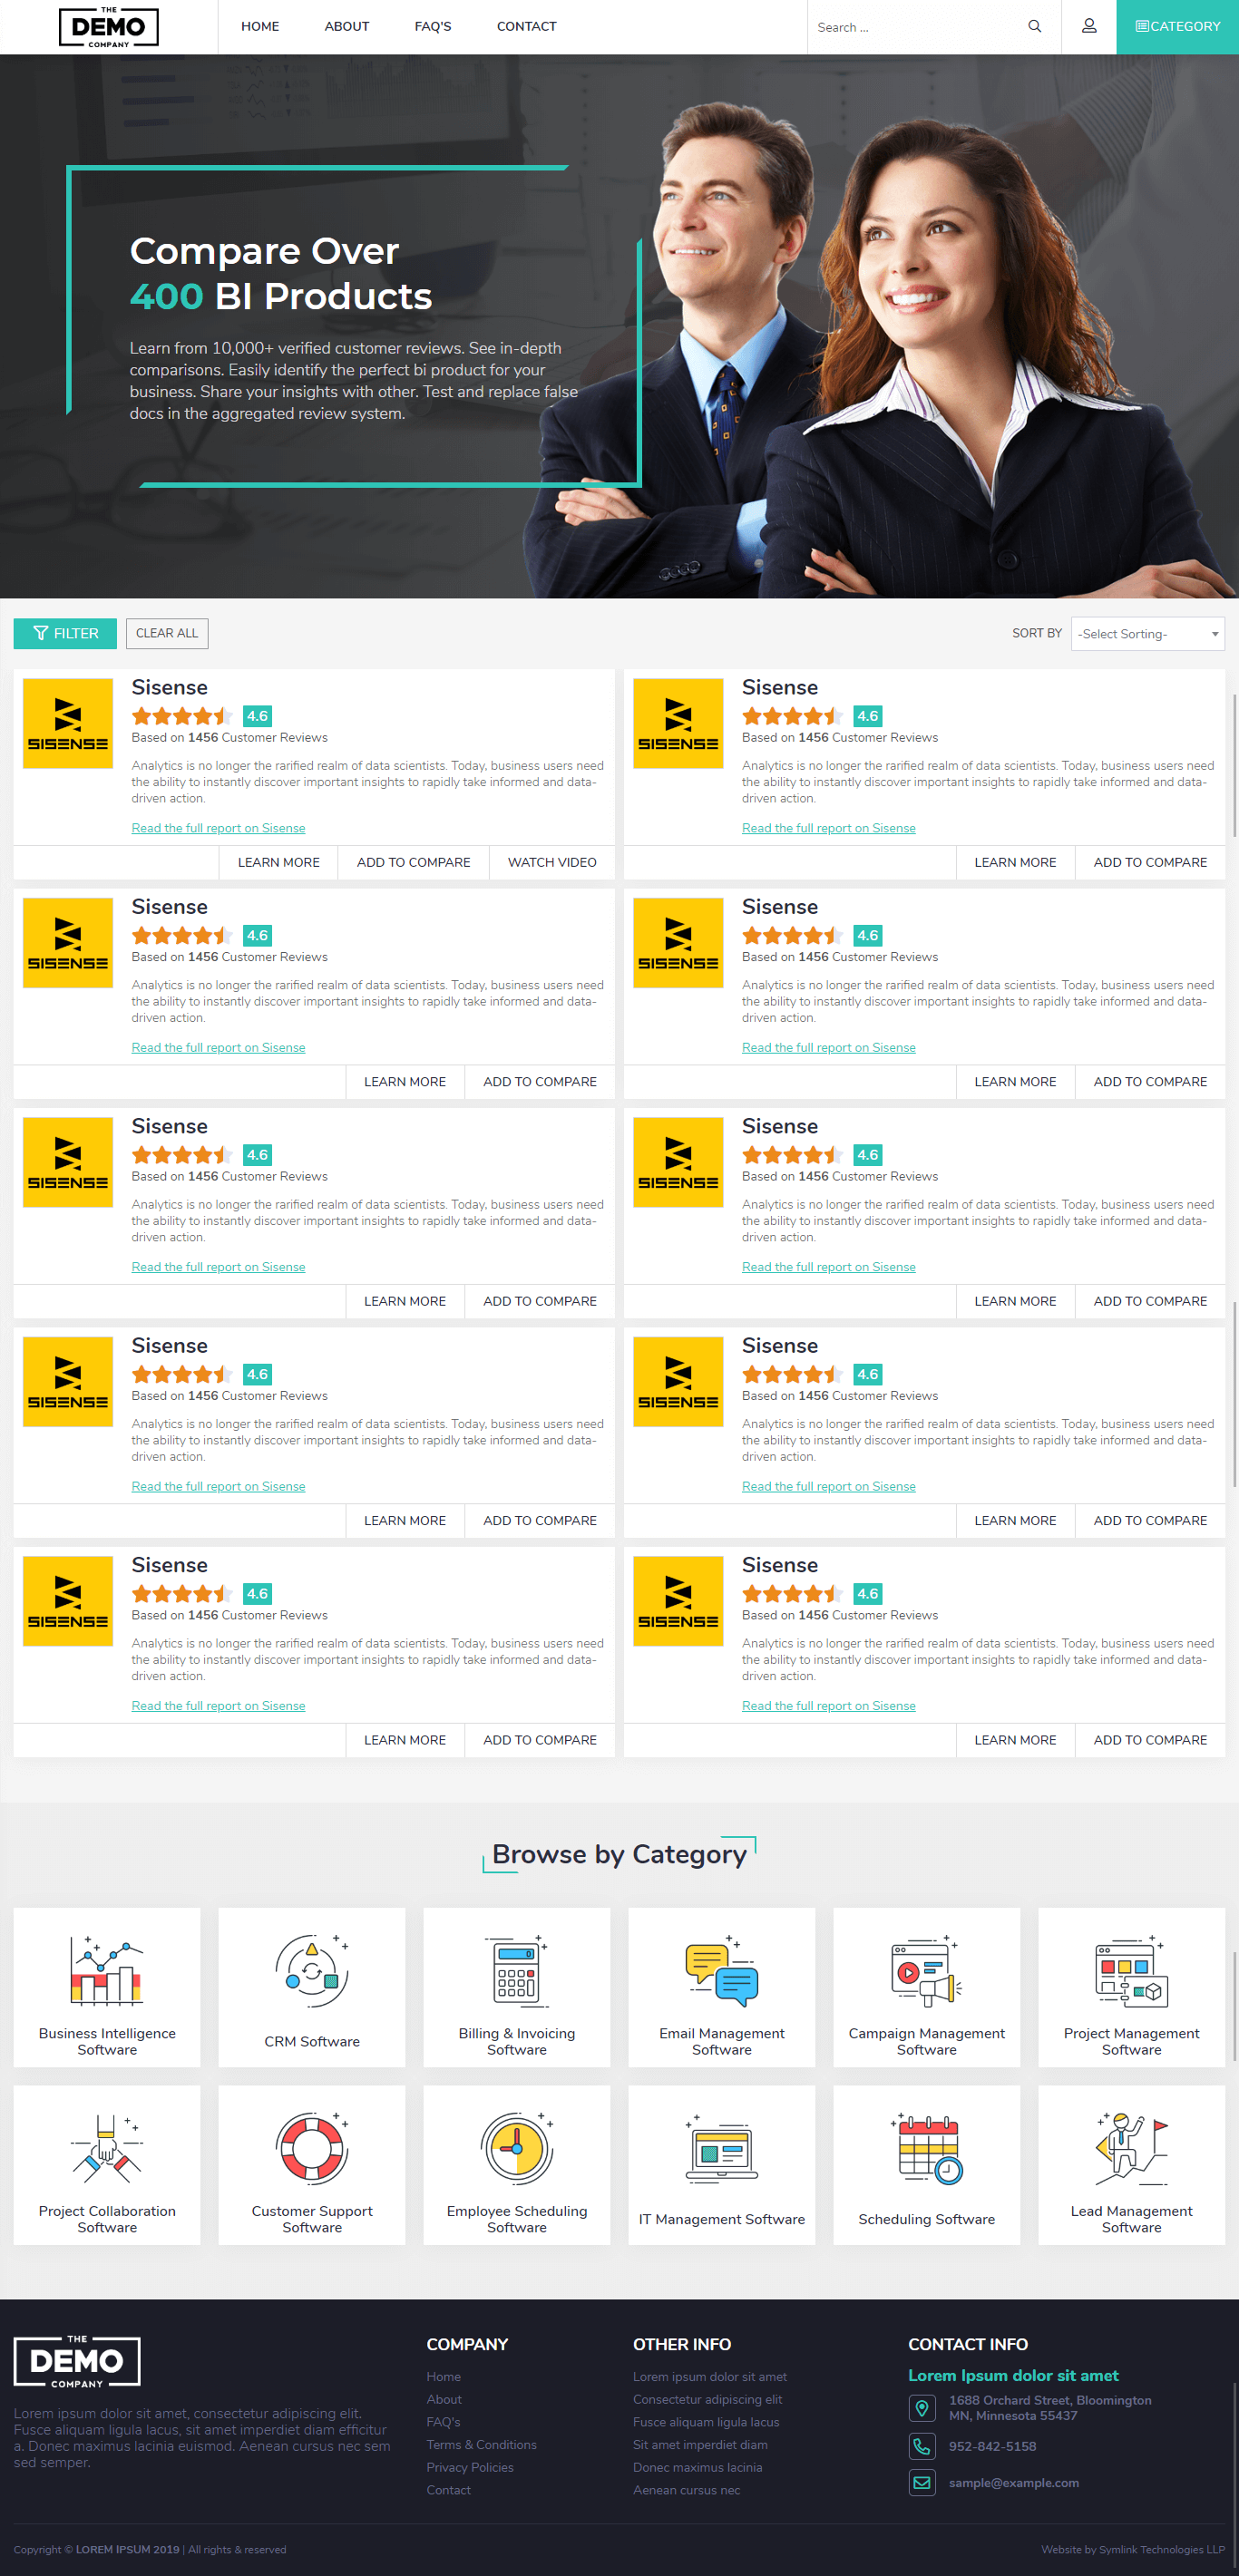Open Symlink Technologies LLP footer link
1239x2576 pixels.
click(1161, 2549)
